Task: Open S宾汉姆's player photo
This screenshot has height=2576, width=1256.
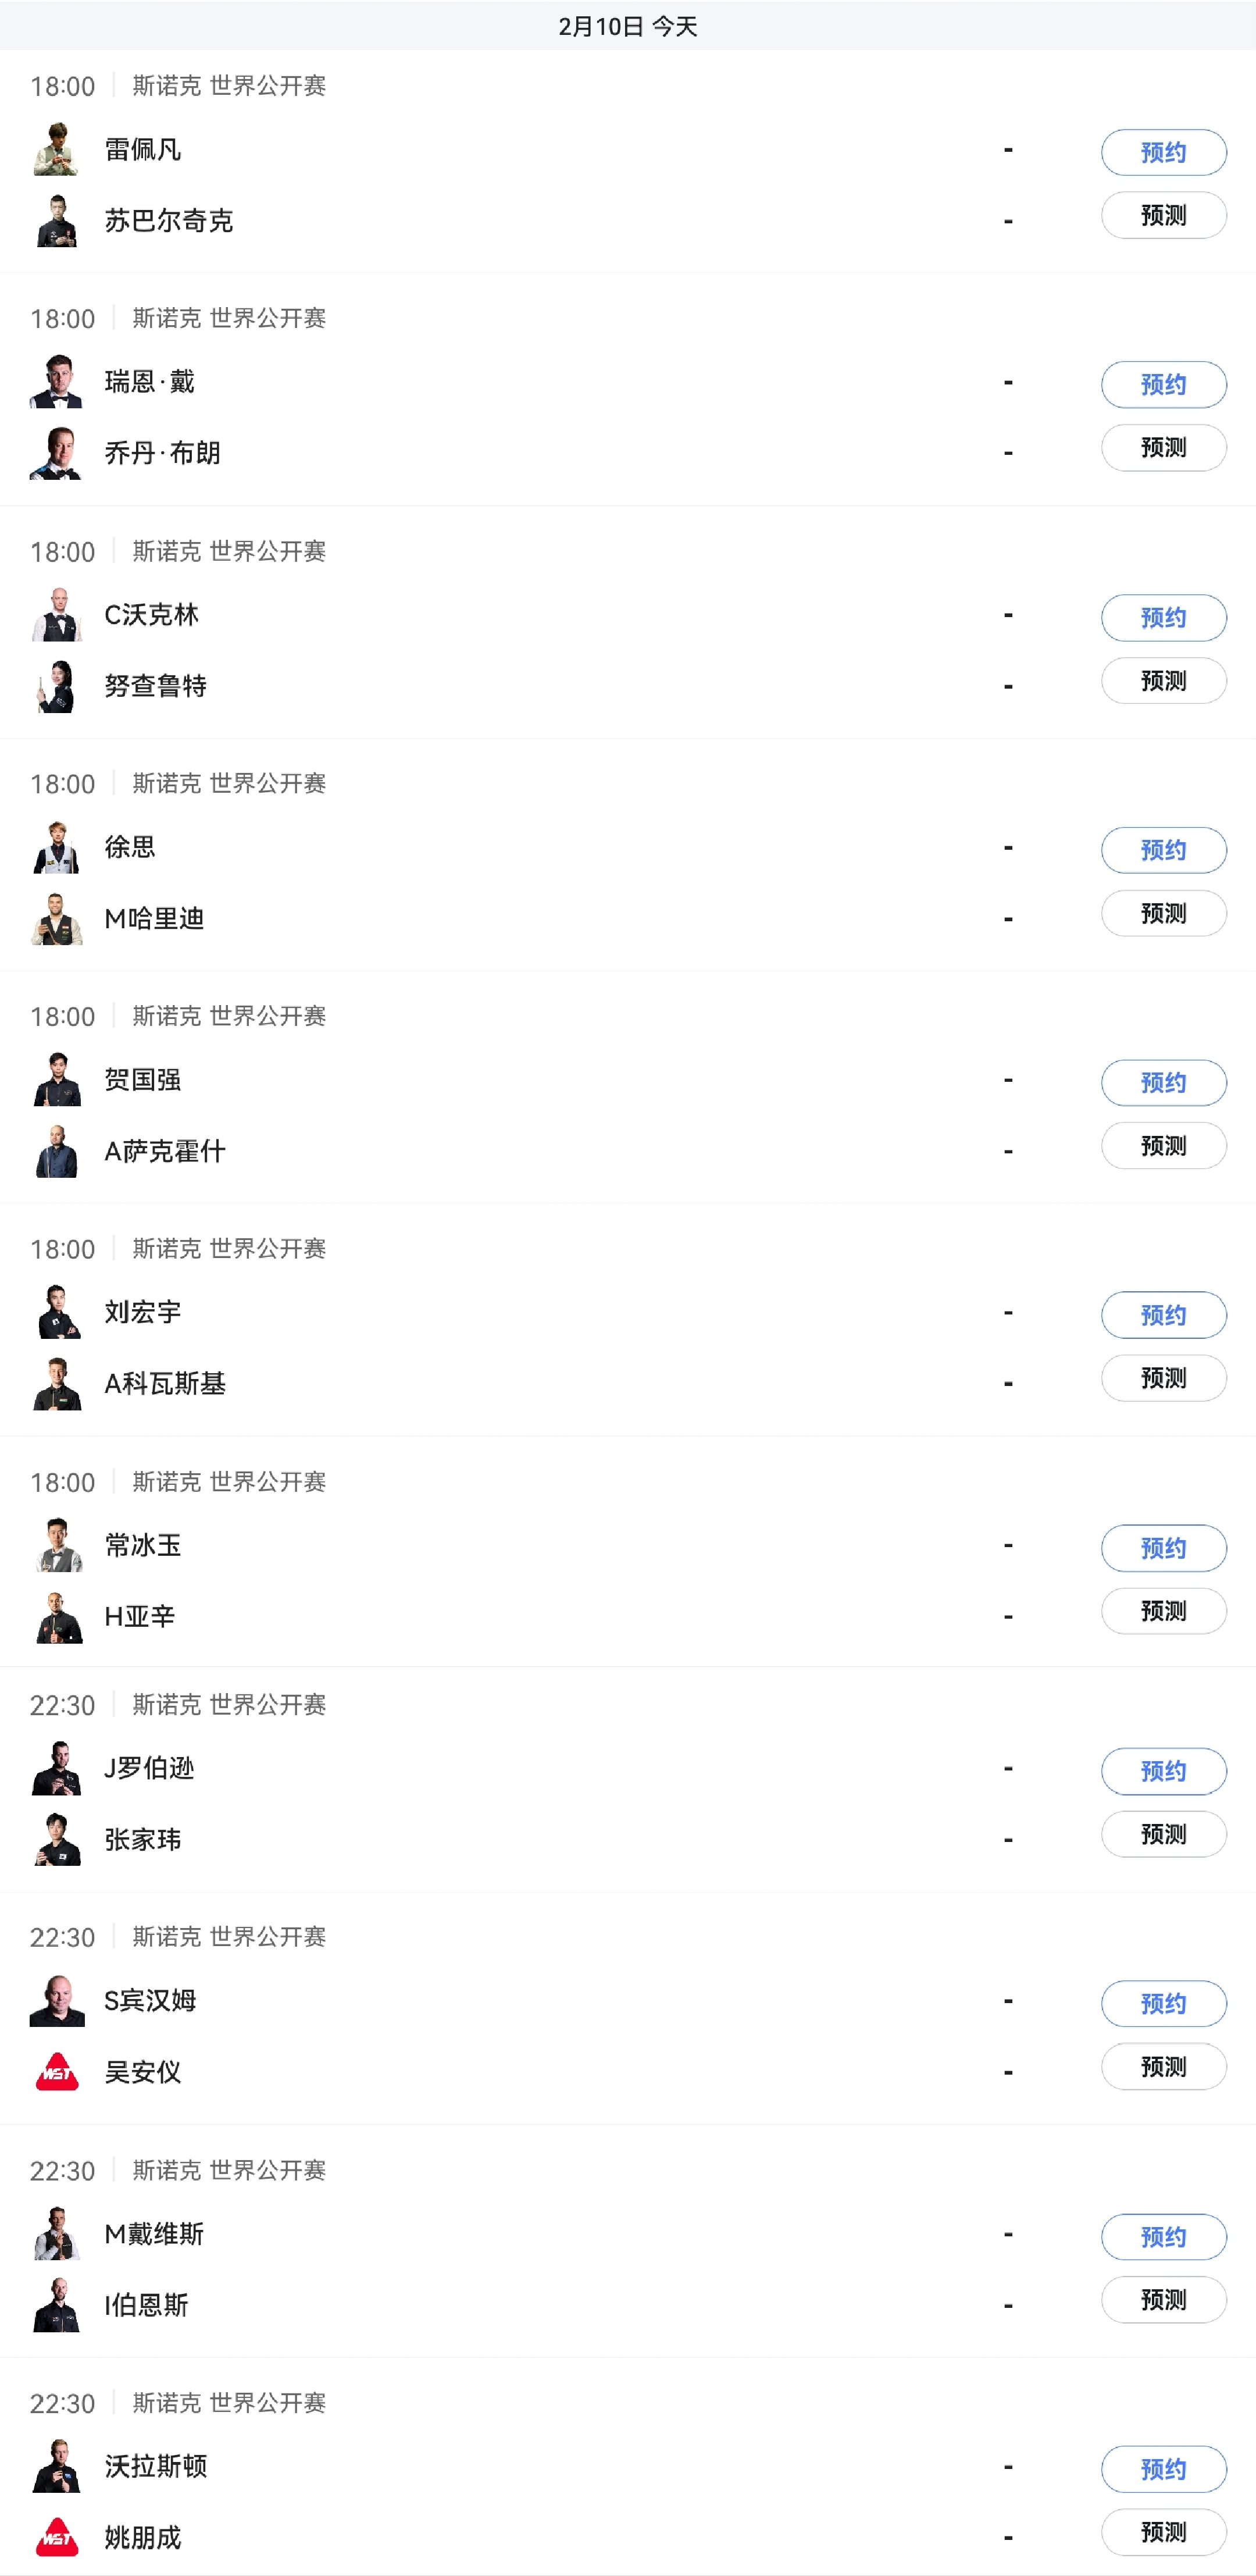Action: click(57, 2000)
